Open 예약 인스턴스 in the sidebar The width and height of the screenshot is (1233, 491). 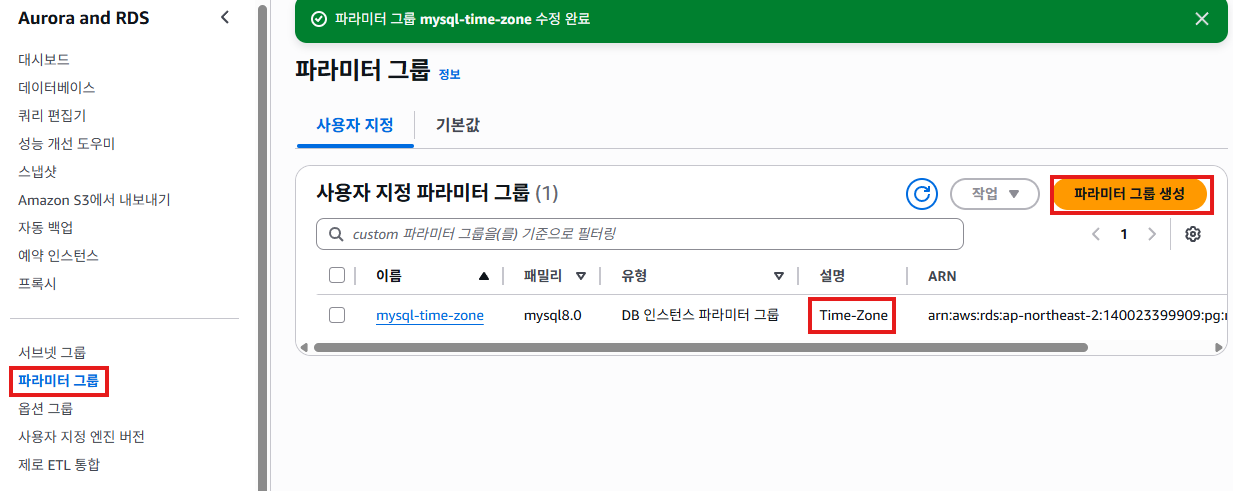tap(58, 256)
